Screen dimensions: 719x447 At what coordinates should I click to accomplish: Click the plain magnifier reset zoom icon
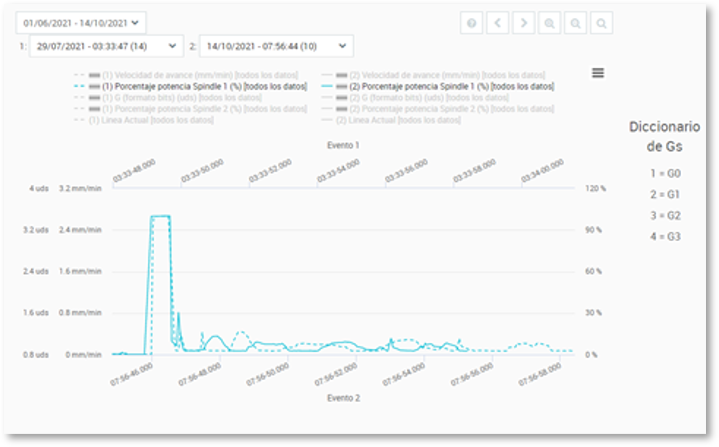[601, 23]
